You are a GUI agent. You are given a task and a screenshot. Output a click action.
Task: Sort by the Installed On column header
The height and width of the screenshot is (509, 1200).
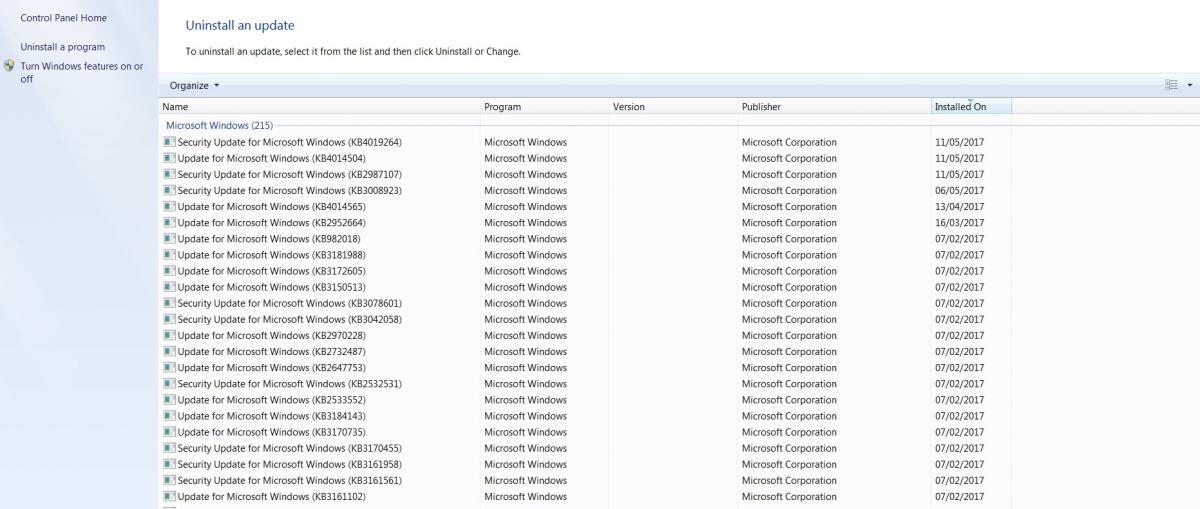[x=971, y=106]
